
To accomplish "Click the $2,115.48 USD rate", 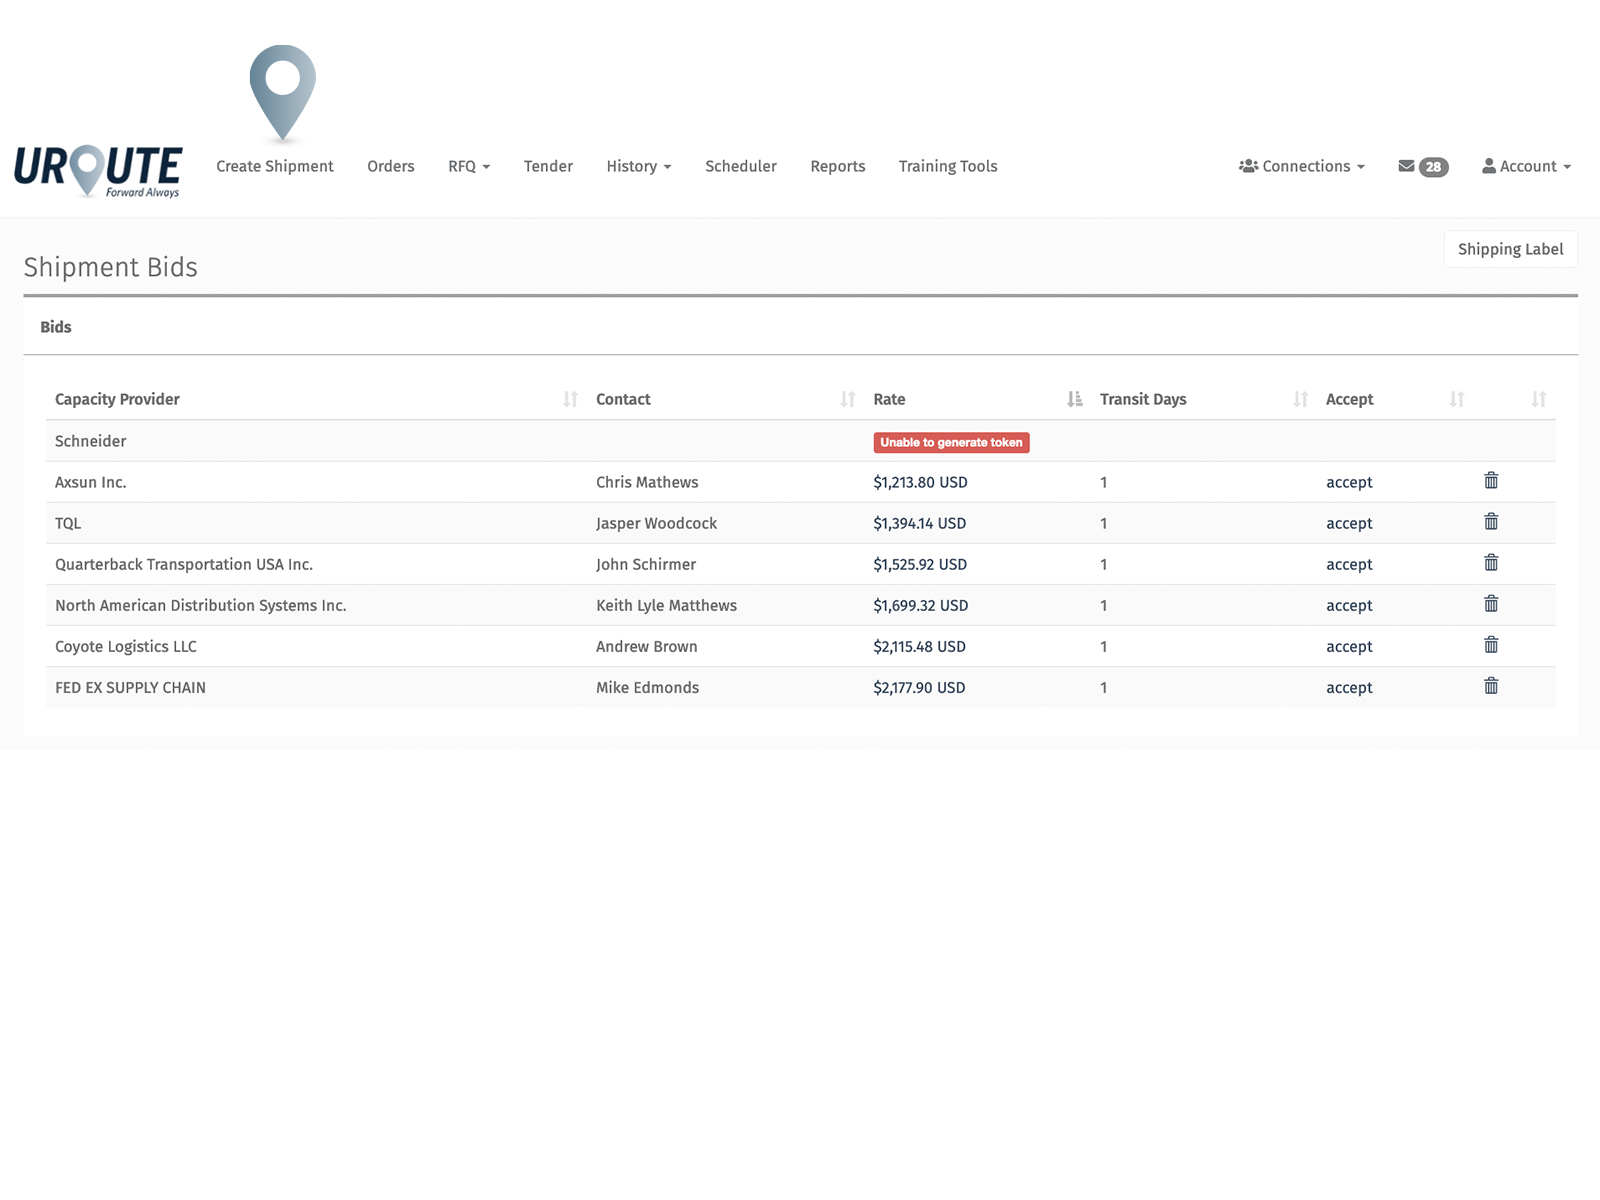I will pyautogui.click(x=919, y=646).
